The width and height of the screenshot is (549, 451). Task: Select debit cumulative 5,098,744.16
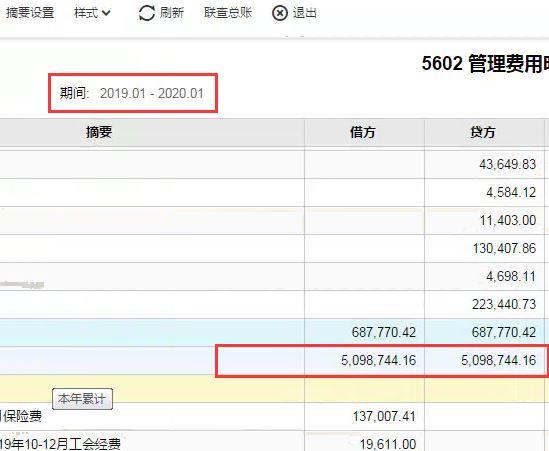[x=378, y=360]
